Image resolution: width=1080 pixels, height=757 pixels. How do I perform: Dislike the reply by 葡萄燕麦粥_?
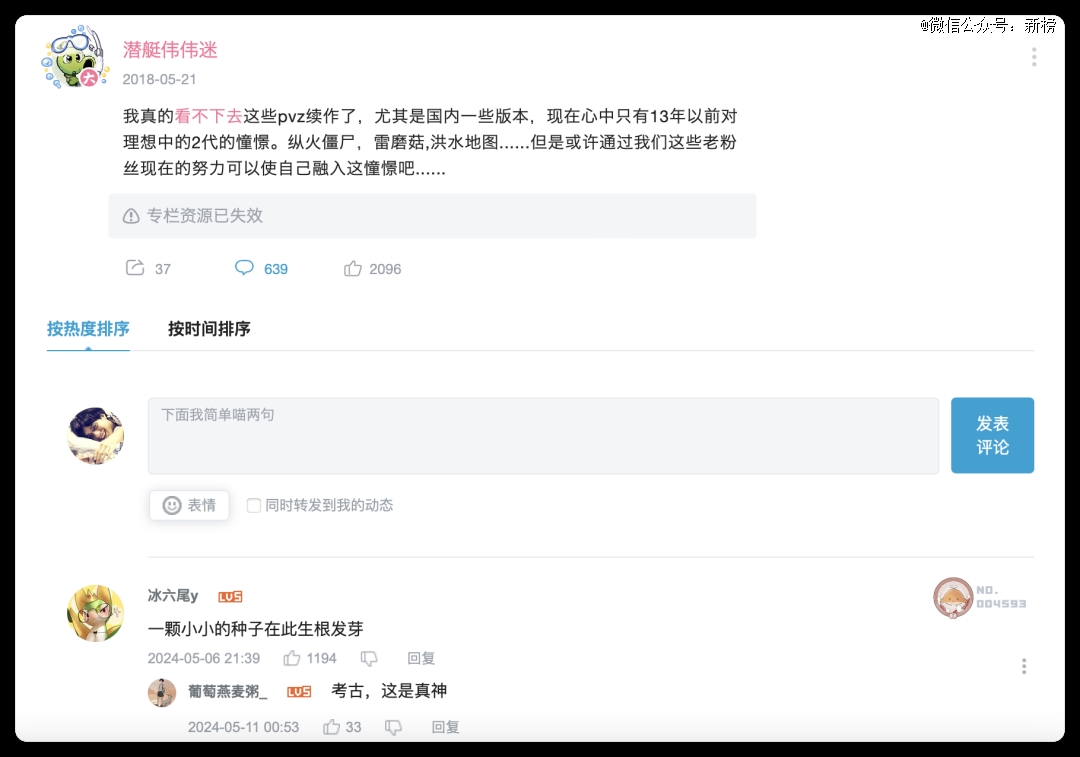[393, 727]
